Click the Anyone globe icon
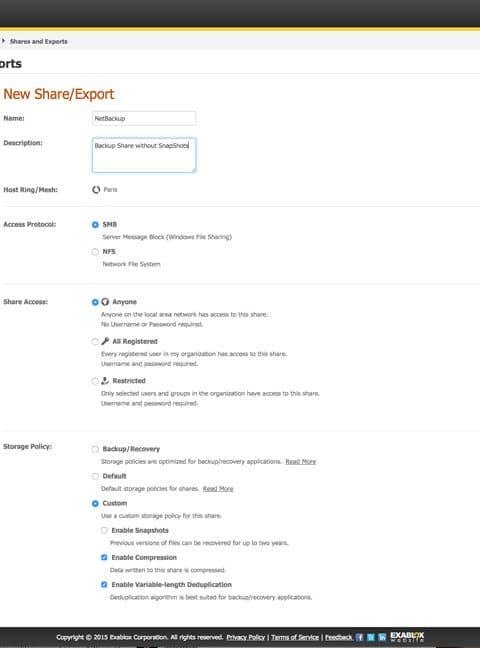Screen dimensions: 480x648 105,302
